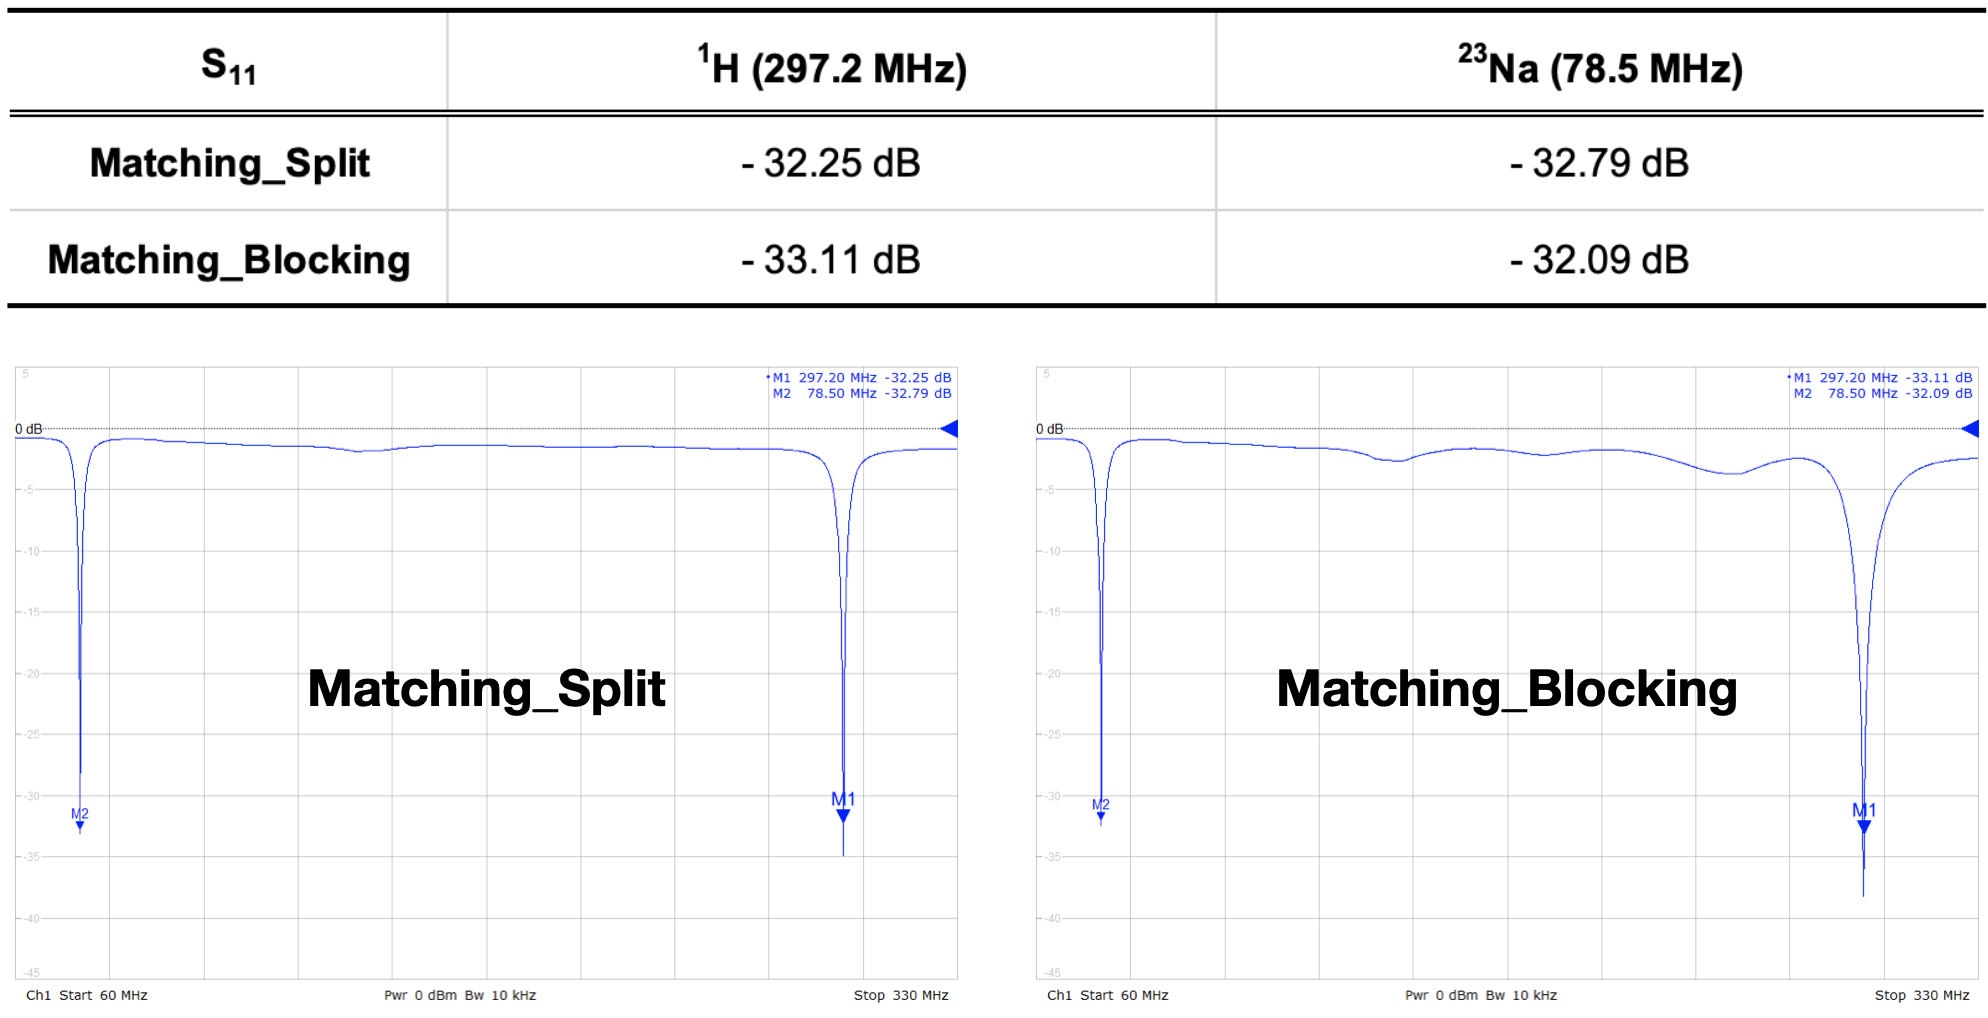The height and width of the screenshot is (1018, 1988).
Task: Click Start 60 MHz label under the Matching_Split plot
Action: (103, 995)
